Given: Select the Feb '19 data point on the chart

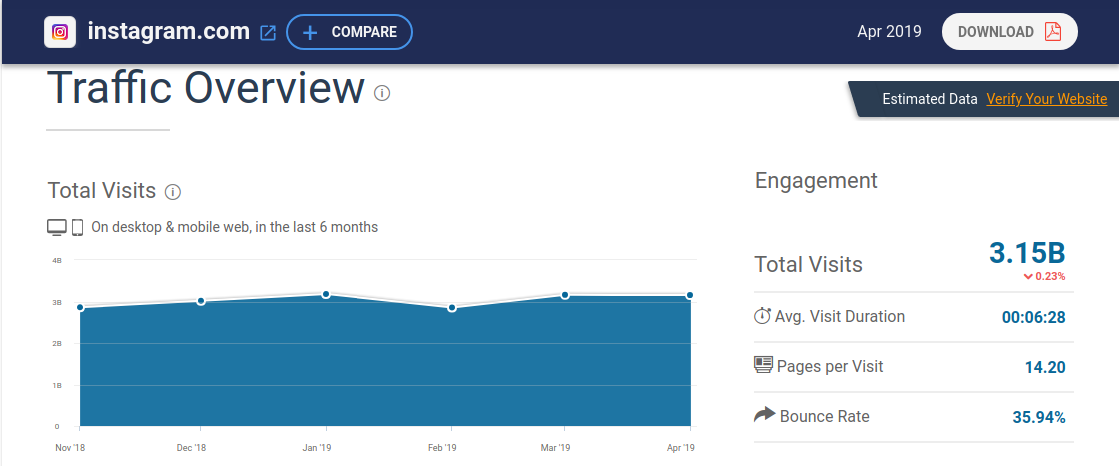Looking at the screenshot, I should click(452, 308).
